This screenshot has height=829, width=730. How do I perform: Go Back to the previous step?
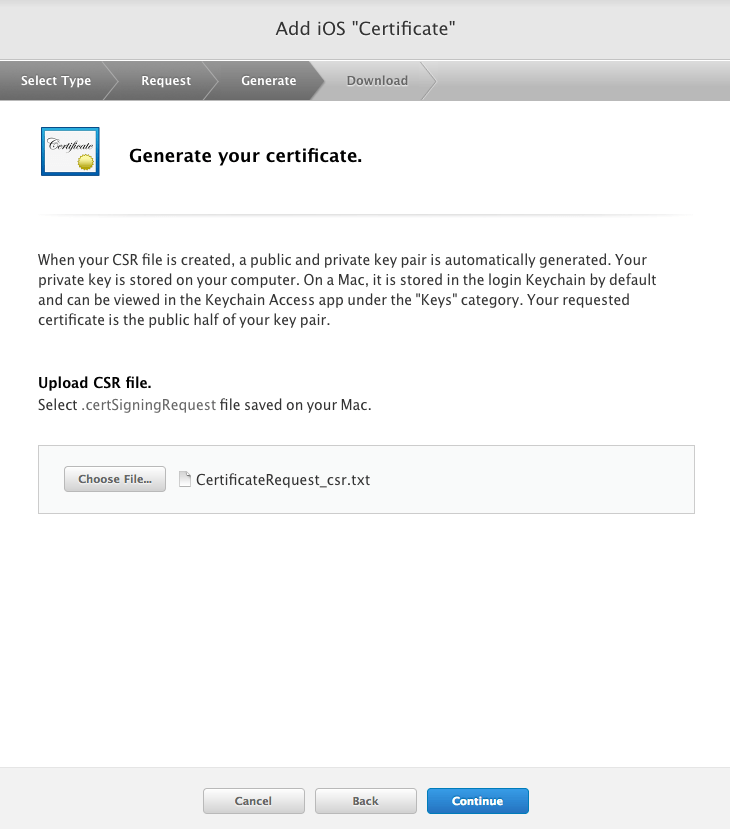(x=366, y=801)
